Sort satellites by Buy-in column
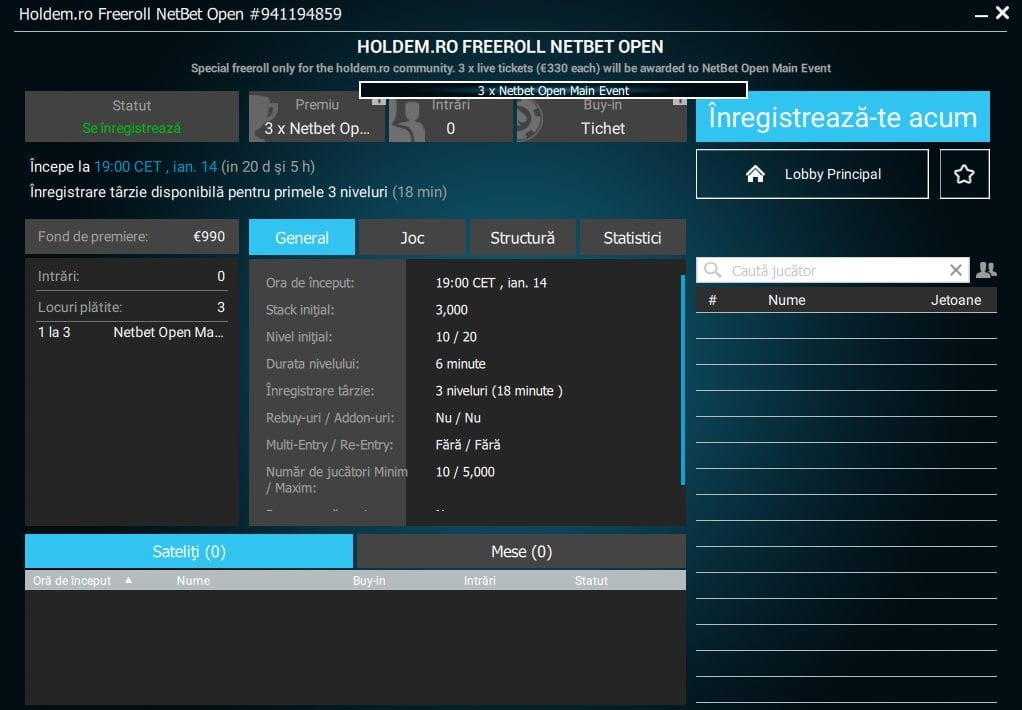Image resolution: width=1022 pixels, height=710 pixels. click(x=369, y=580)
